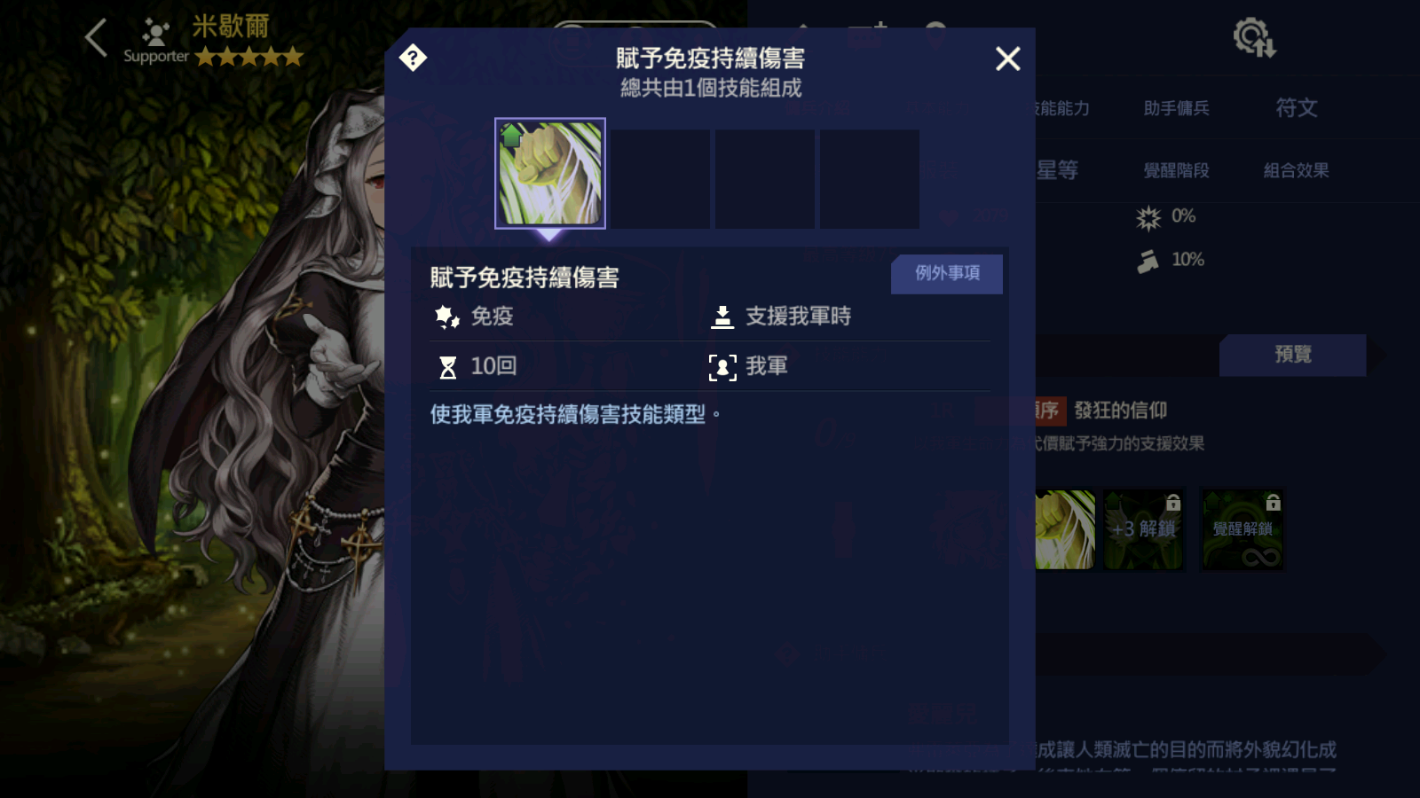Tap the locked +3 解鎖 skill
Viewport: 1420px width, 798px height.
1143,529
